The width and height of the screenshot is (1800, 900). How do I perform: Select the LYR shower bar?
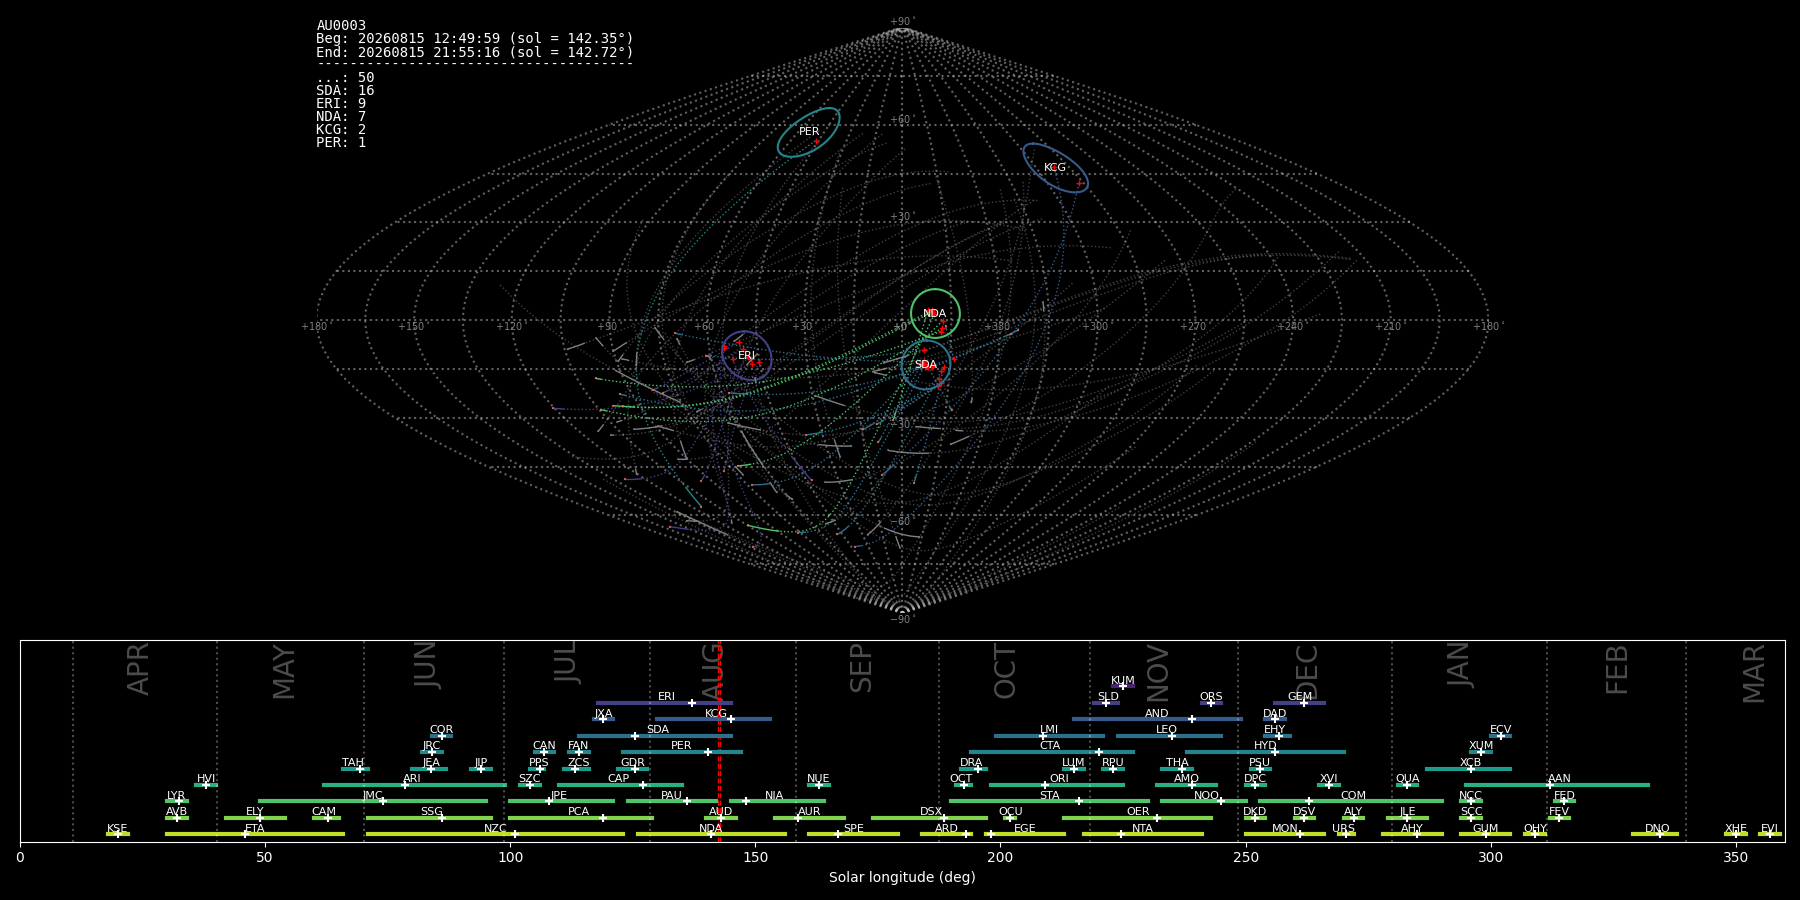(x=177, y=801)
